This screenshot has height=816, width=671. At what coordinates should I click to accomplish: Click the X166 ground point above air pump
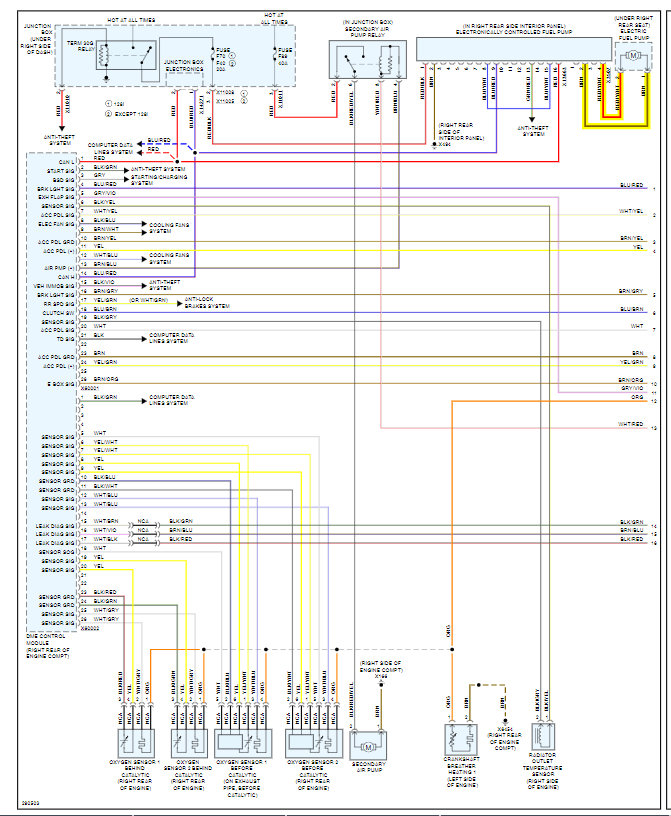point(381,684)
